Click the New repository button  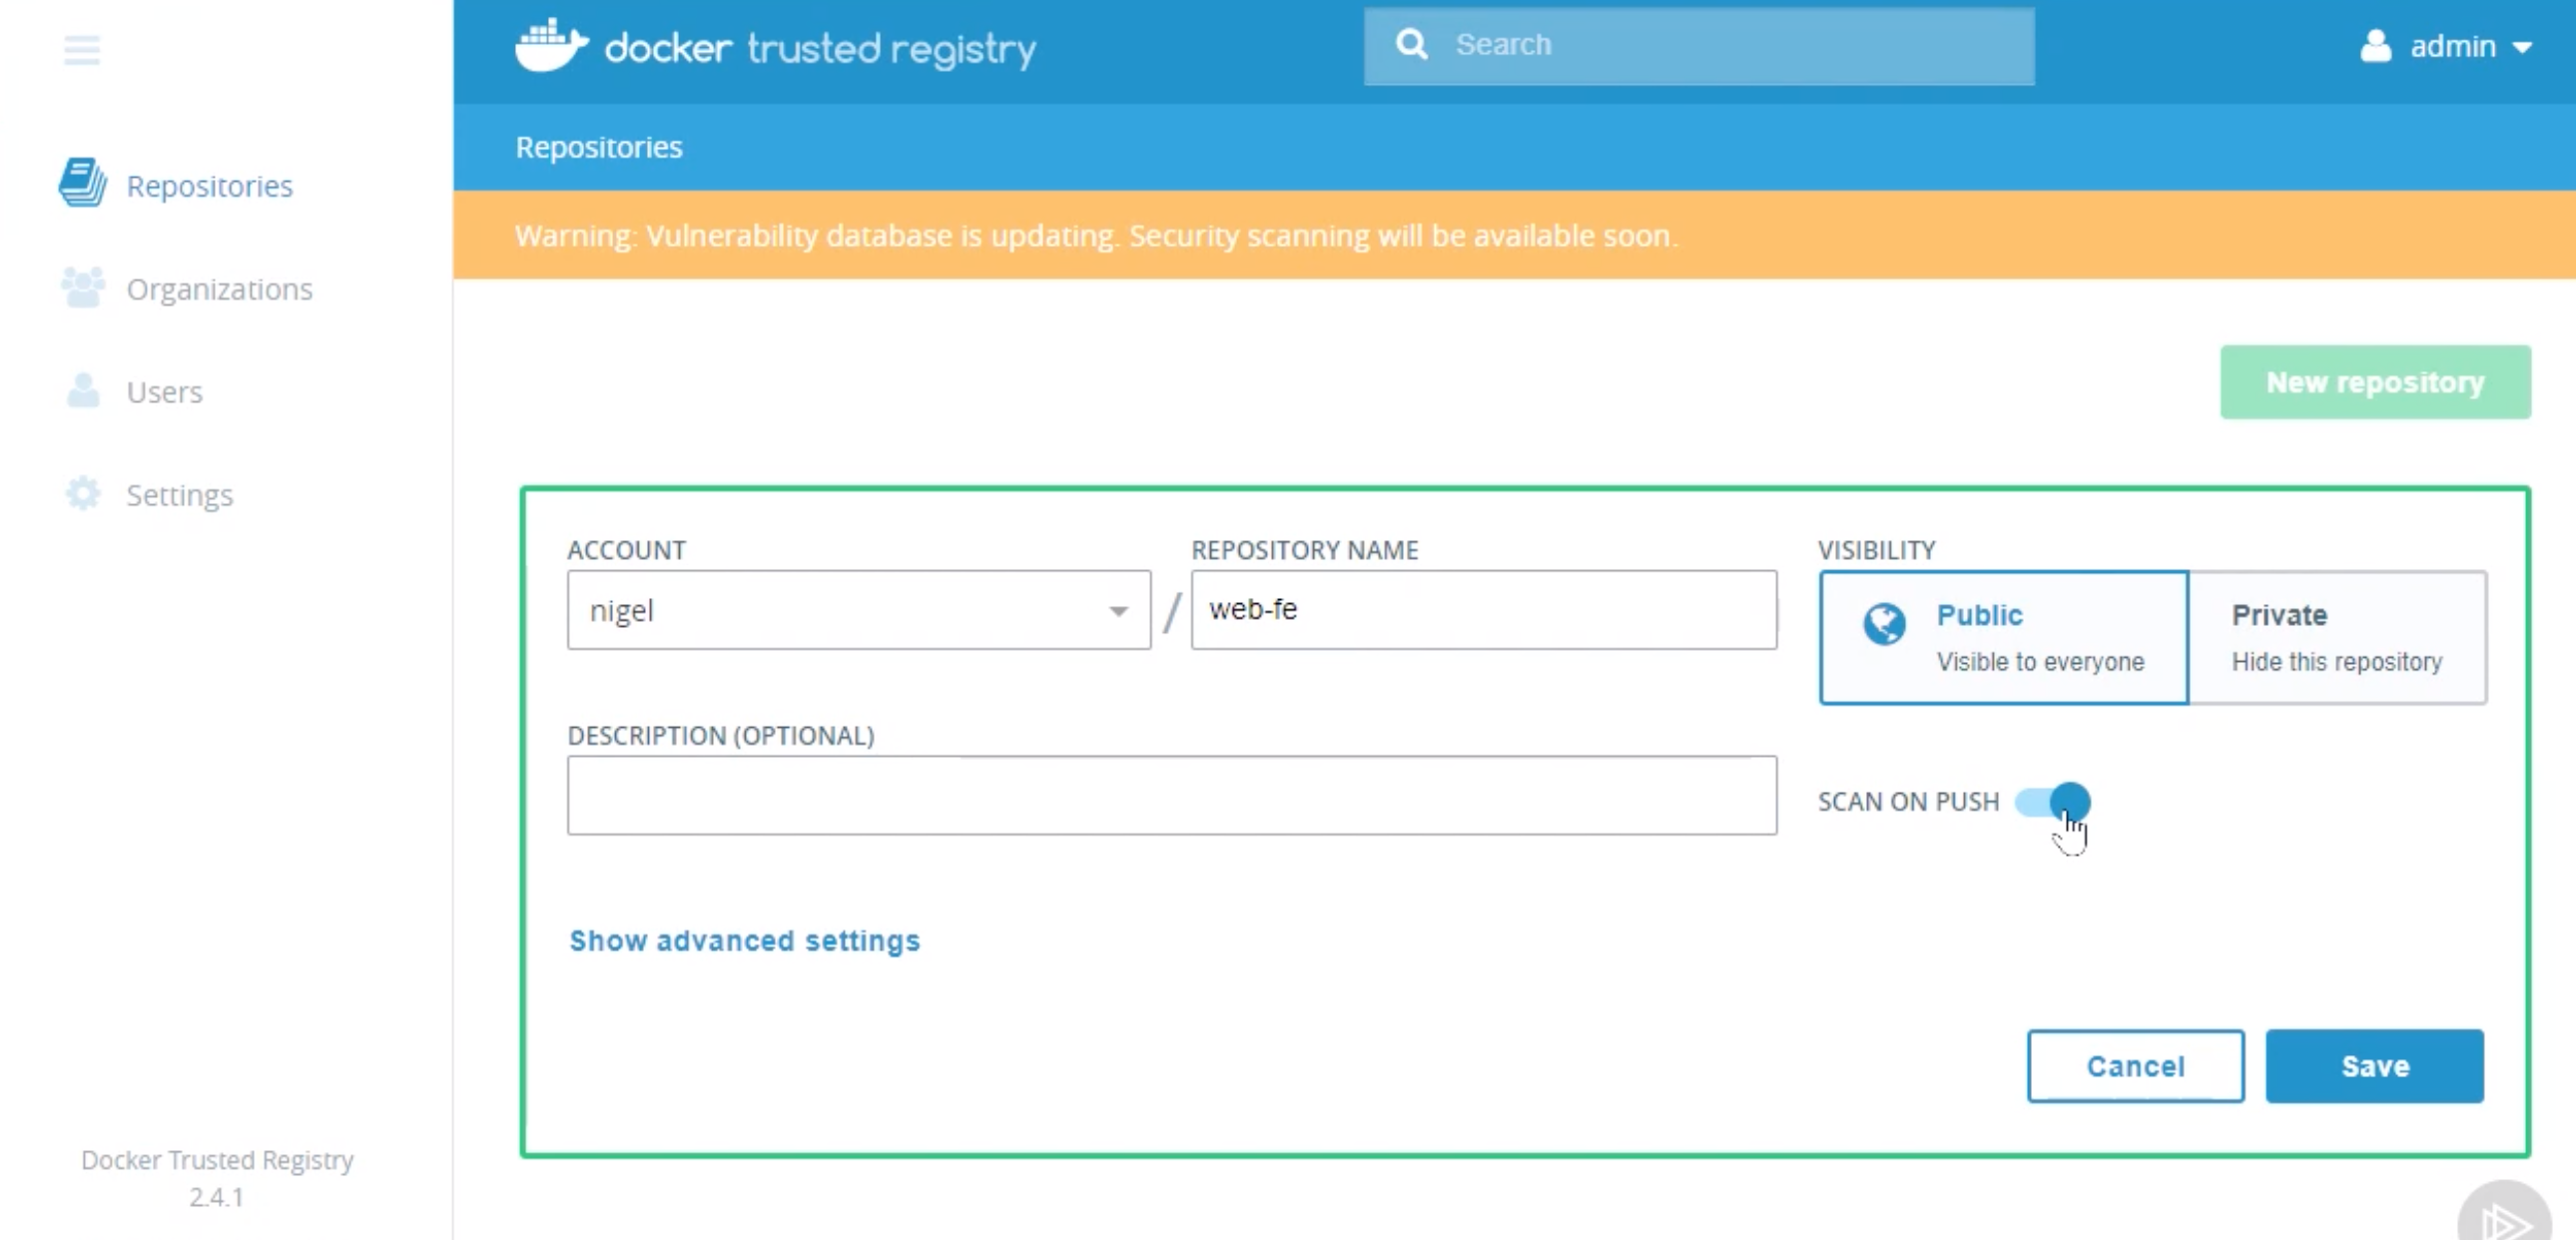pyautogui.click(x=2375, y=382)
